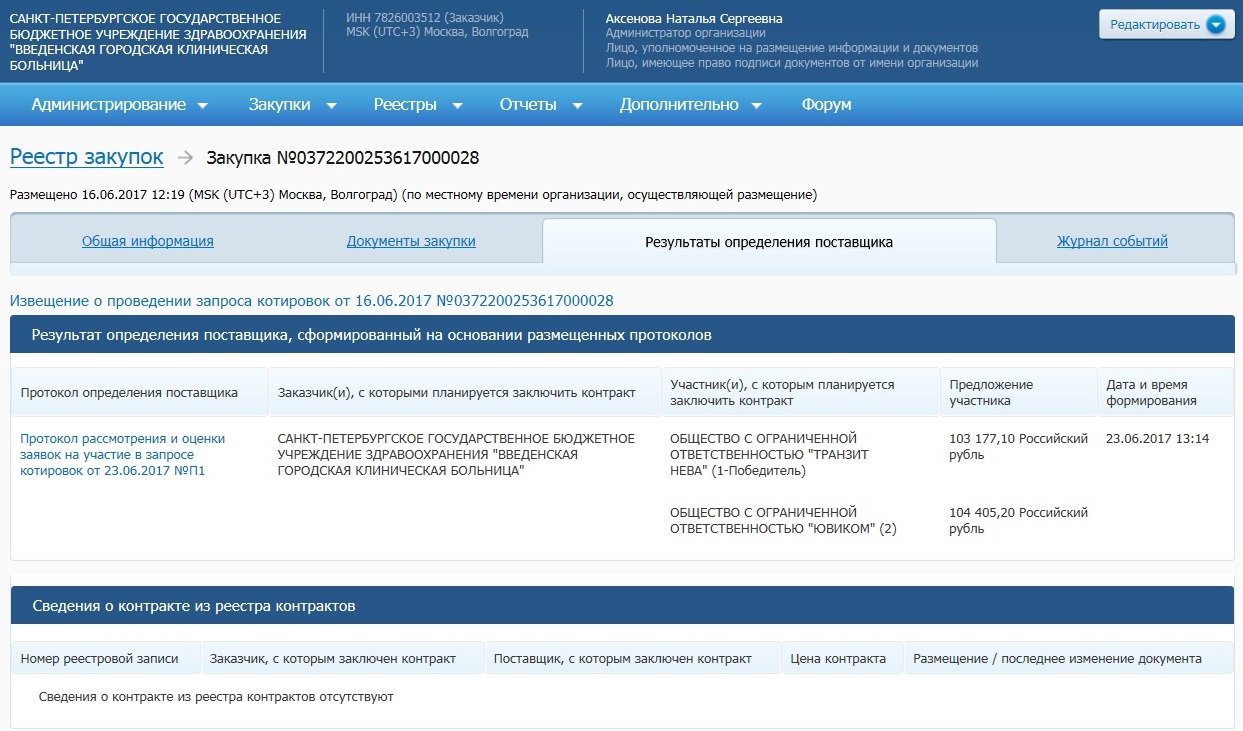Select the 23.06.2017 13:14 date cell
Screen dimensions: 1243x731
point(1158,439)
